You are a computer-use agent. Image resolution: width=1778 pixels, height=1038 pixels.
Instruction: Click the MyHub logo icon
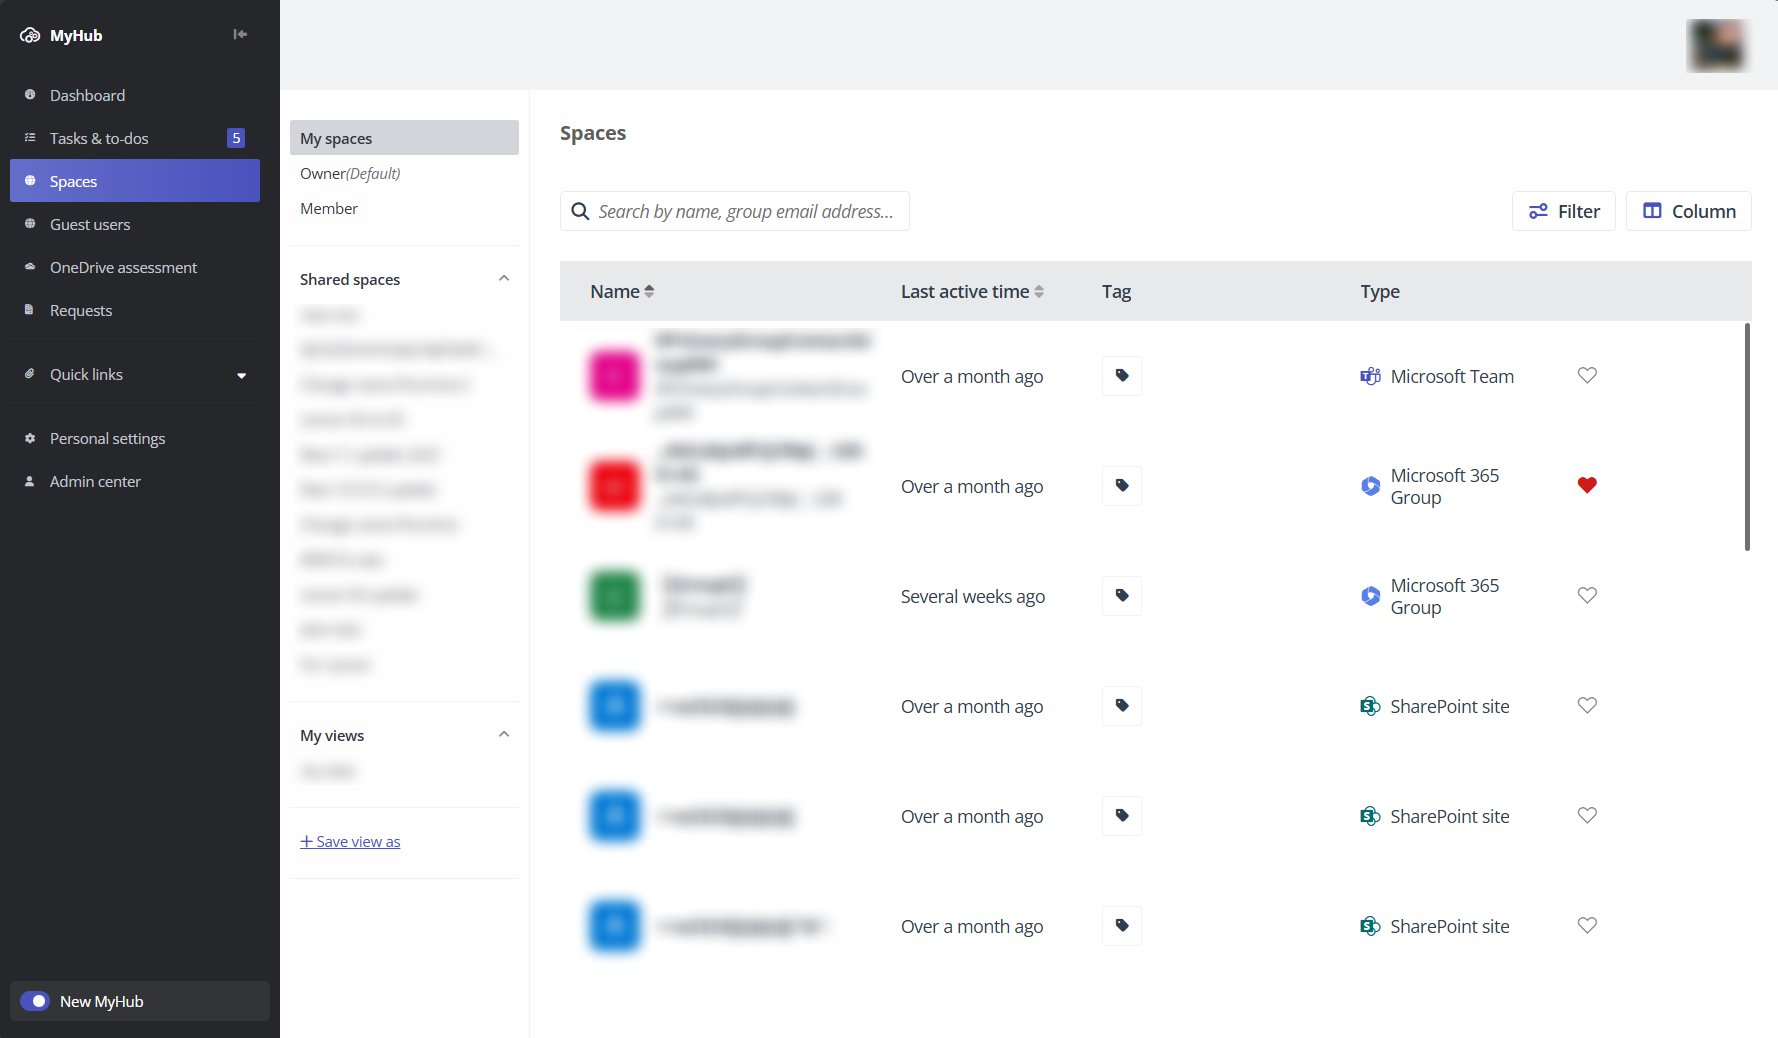[x=30, y=35]
